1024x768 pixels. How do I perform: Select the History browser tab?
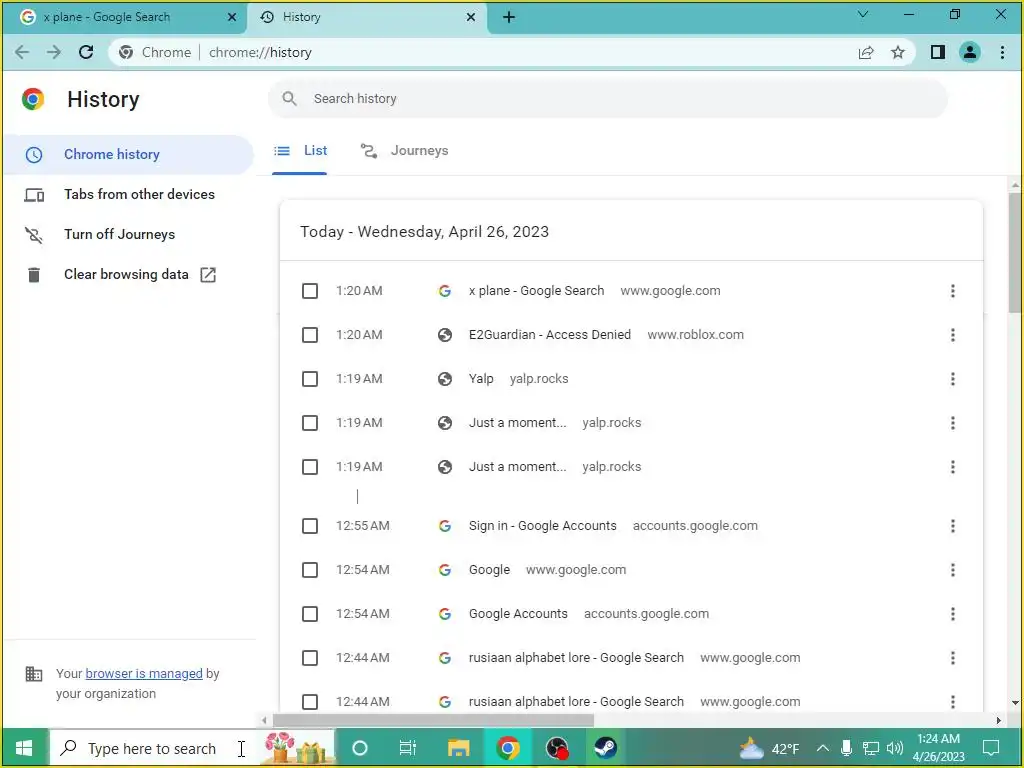pos(367,18)
